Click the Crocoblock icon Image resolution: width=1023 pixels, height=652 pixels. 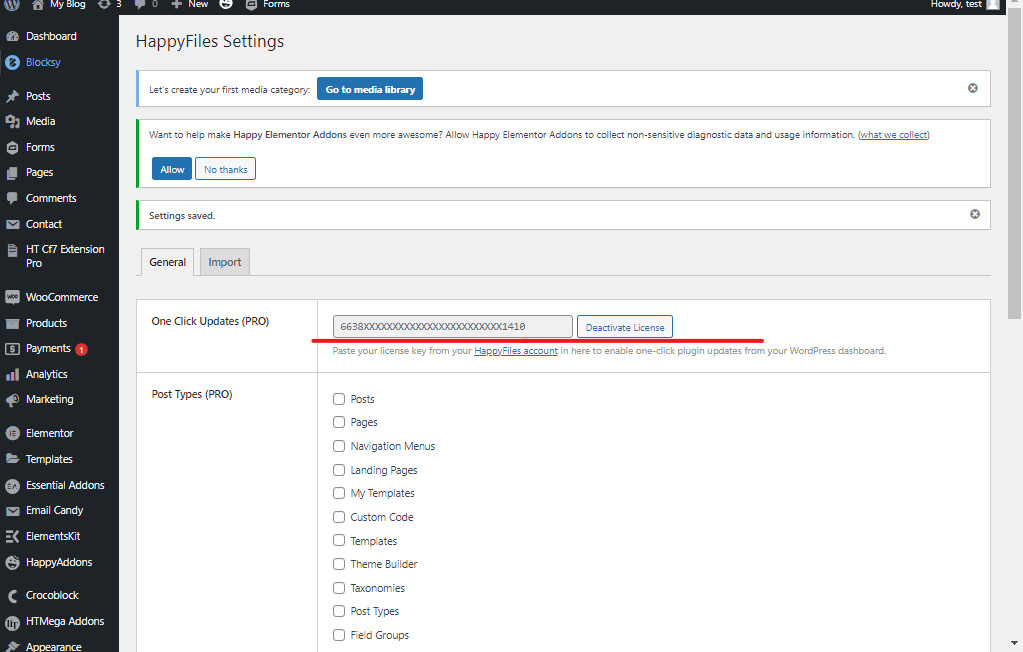pos(12,596)
